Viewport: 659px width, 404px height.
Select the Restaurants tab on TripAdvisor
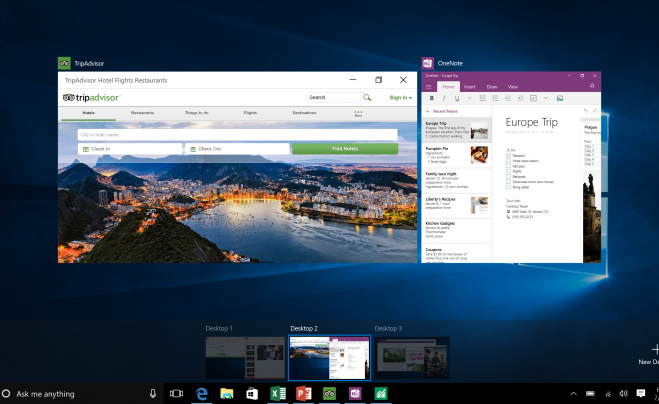click(142, 113)
